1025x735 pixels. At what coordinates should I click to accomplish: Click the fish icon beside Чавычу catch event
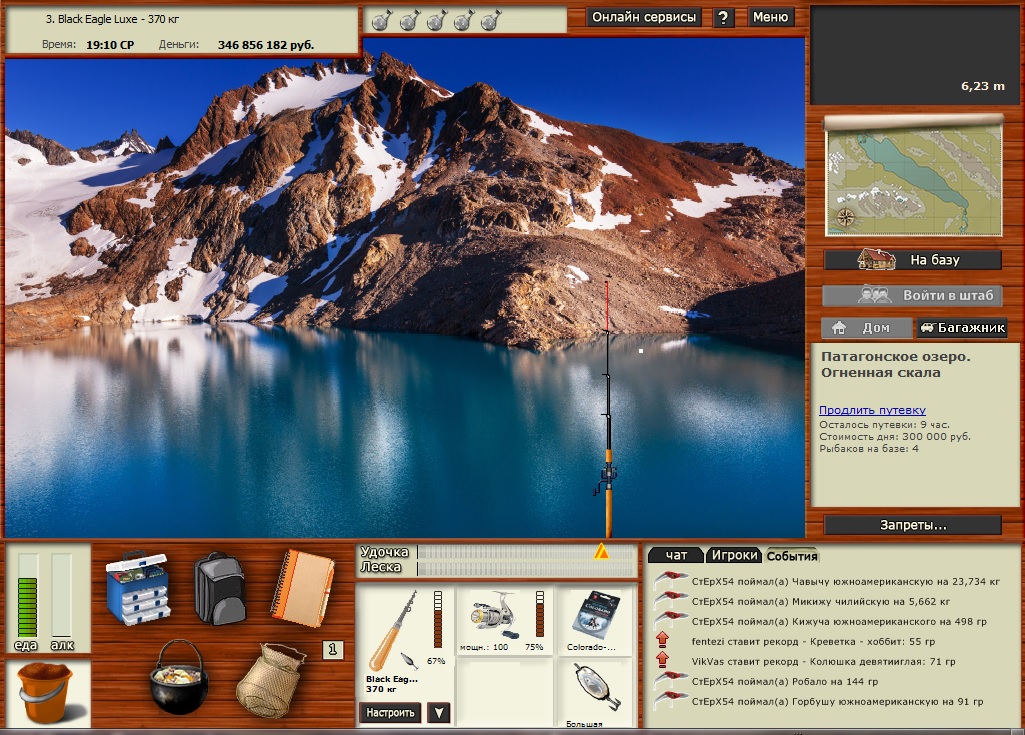tap(671, 580)
